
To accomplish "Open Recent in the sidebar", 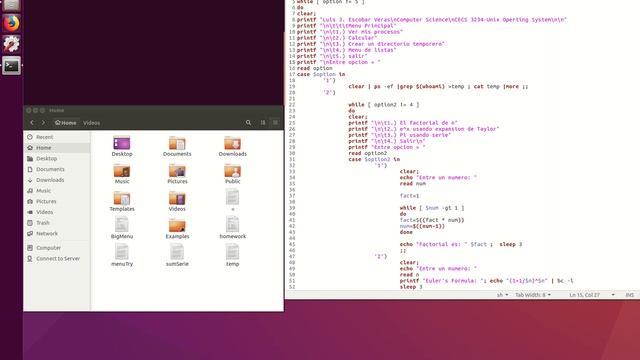I will [x=57, y=137].
